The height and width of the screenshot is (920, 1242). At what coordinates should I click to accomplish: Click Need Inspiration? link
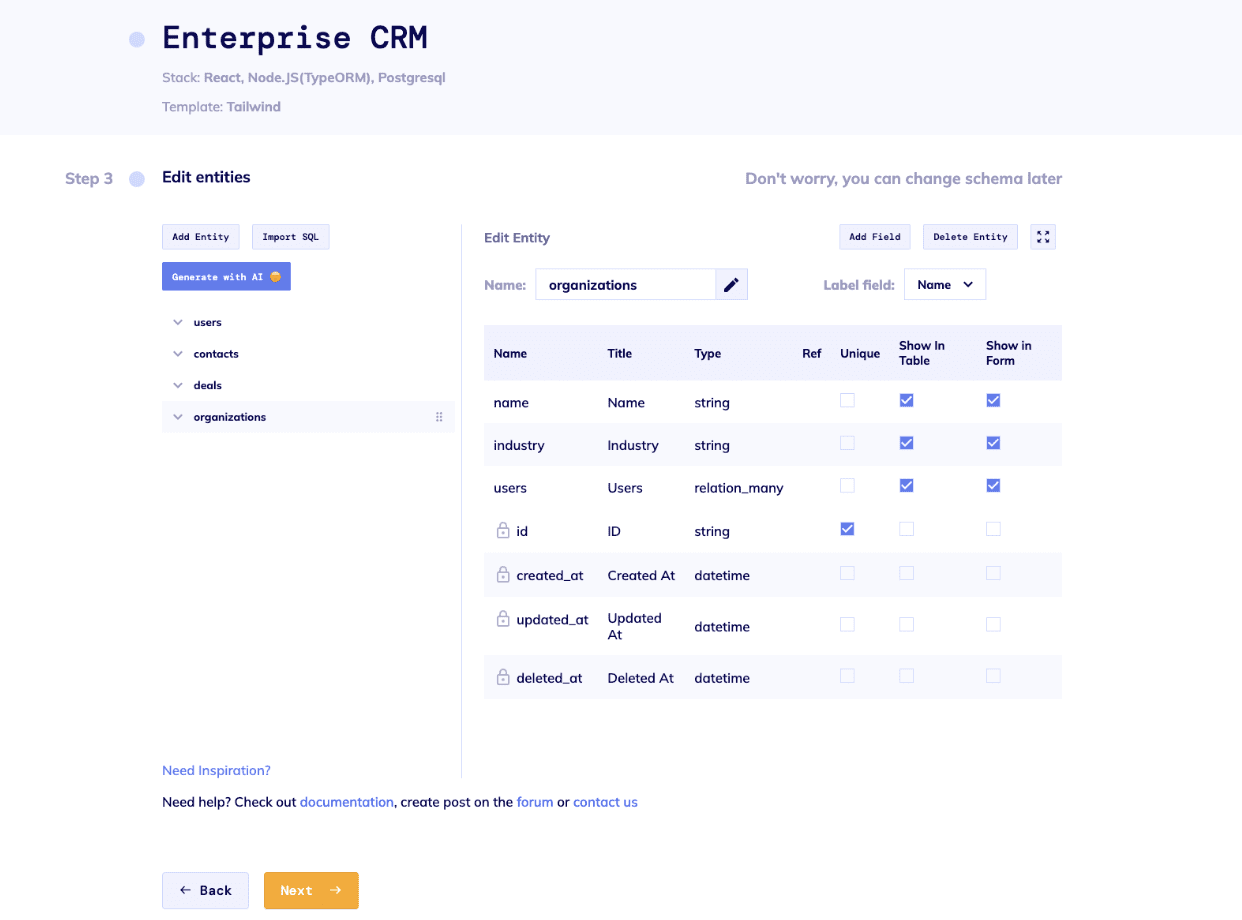[x=216, y=770]
